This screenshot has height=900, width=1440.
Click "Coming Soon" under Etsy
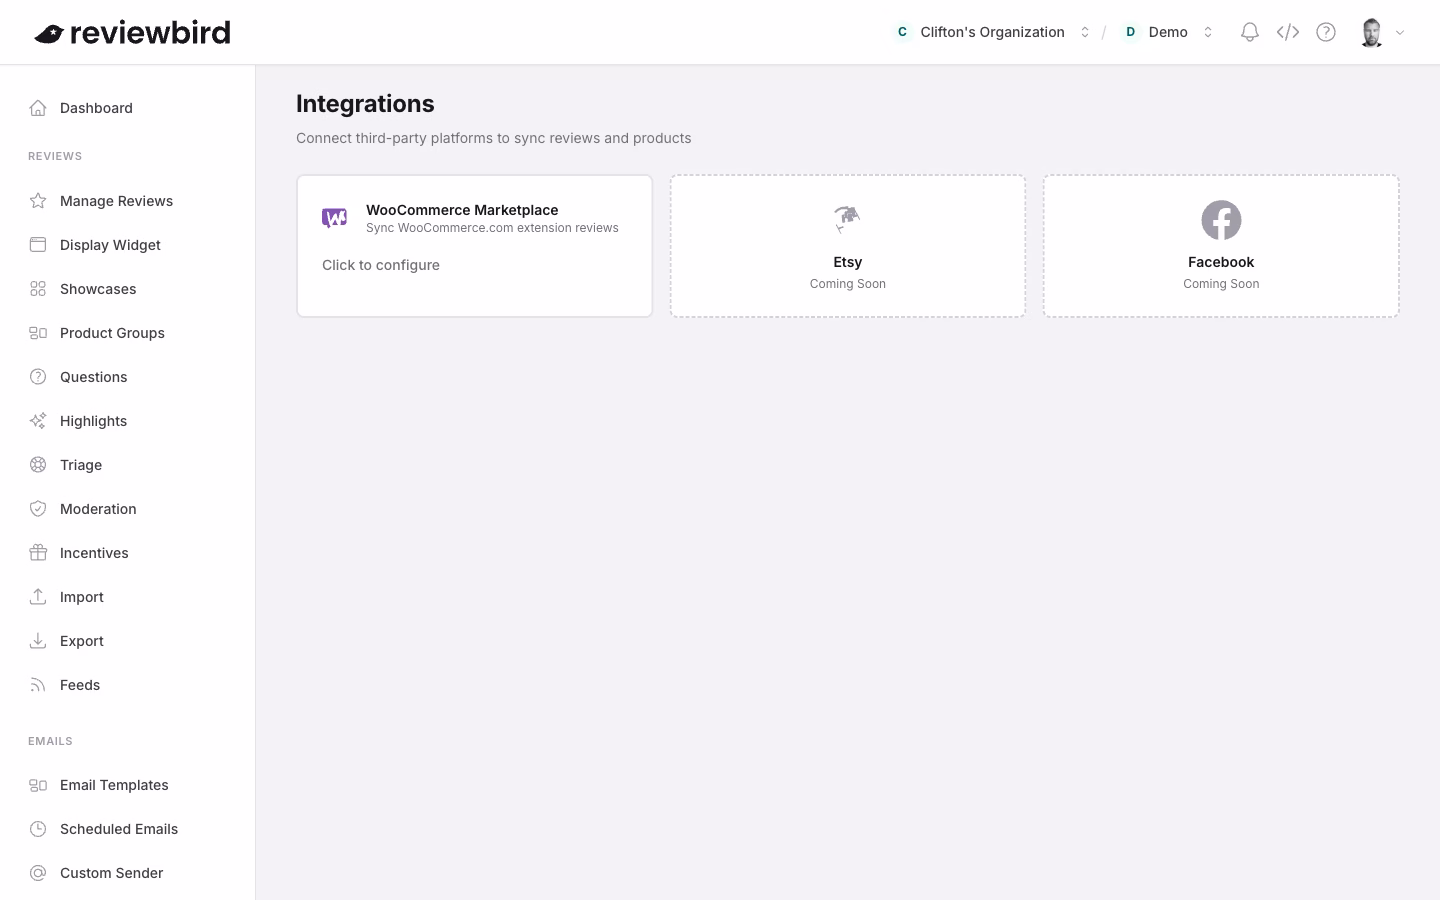(x=848, y=284)
